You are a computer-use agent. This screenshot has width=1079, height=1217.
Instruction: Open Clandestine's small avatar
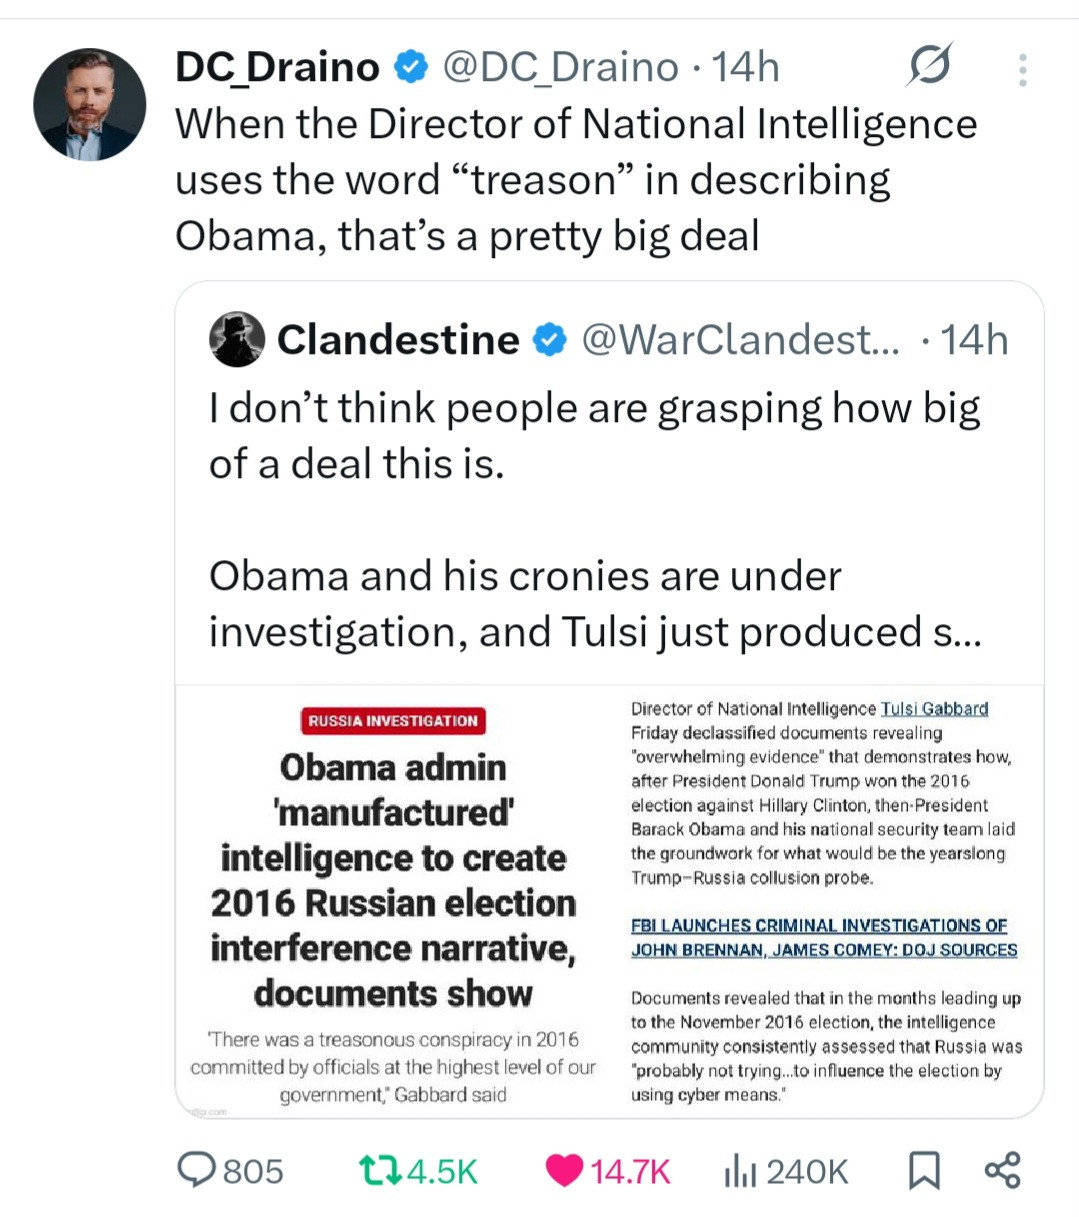[237, 339]
